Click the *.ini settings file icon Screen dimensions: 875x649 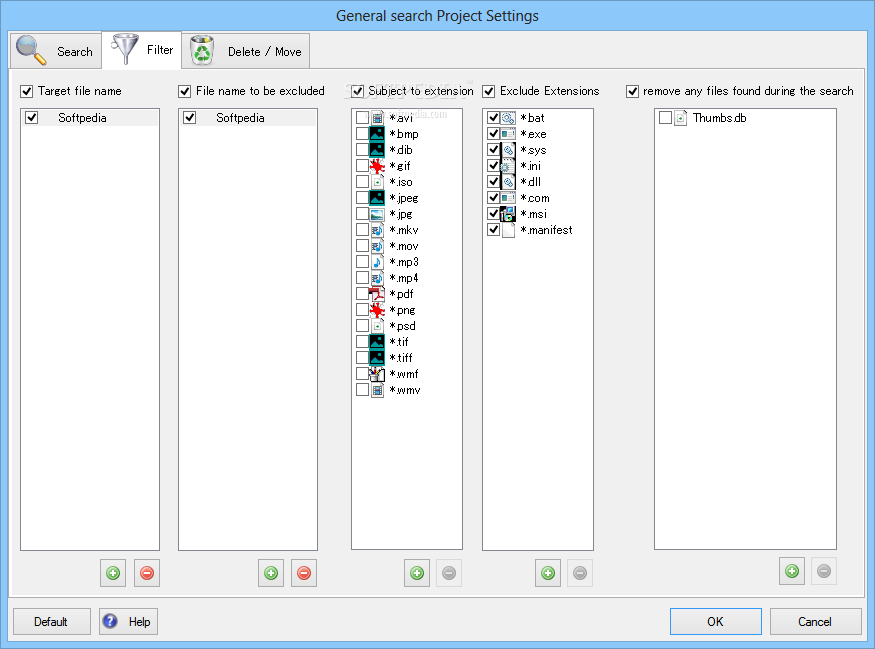[508, 166]
